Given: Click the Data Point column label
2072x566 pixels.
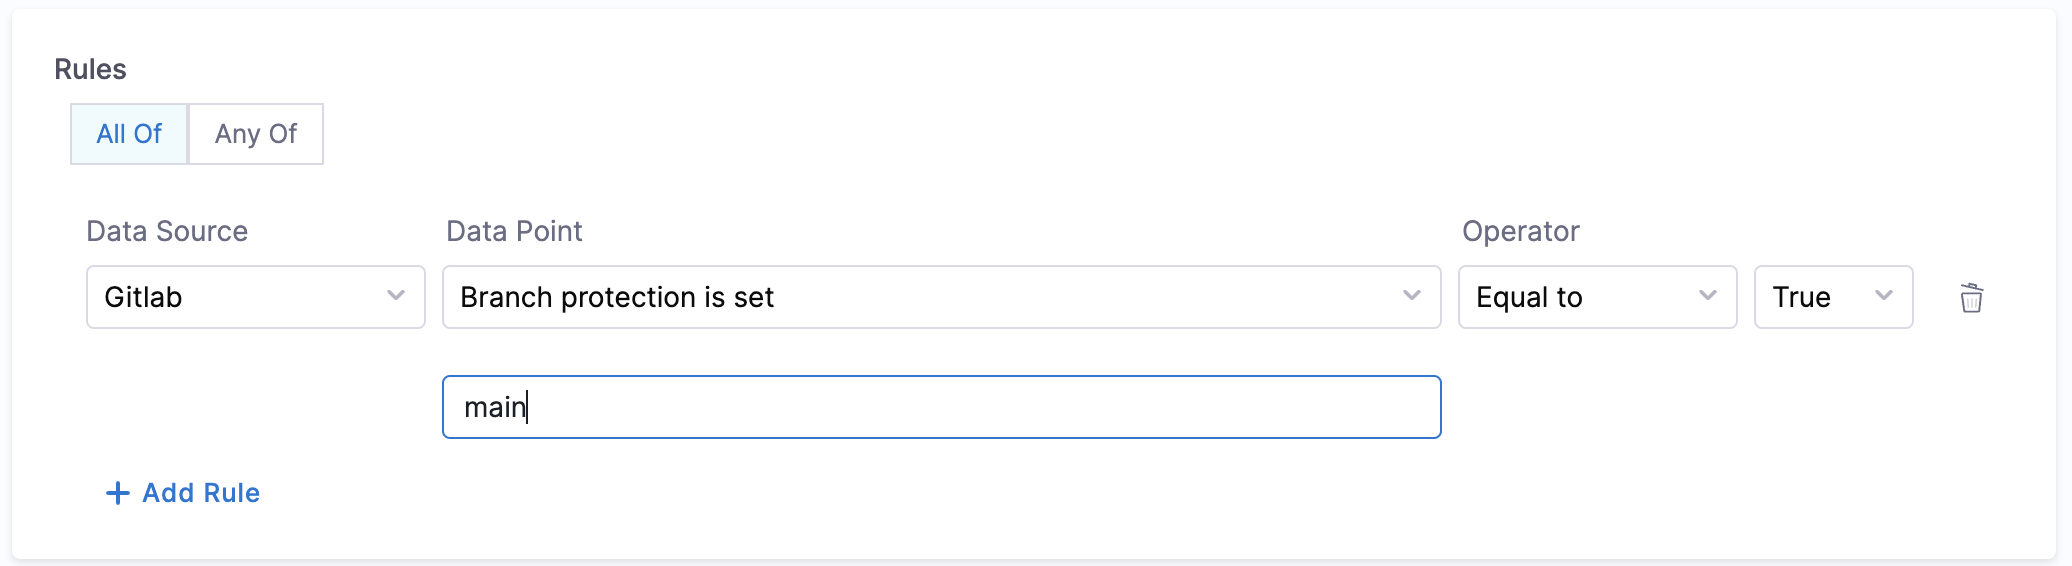Looking at the screenshot, I should pos(514,231).
